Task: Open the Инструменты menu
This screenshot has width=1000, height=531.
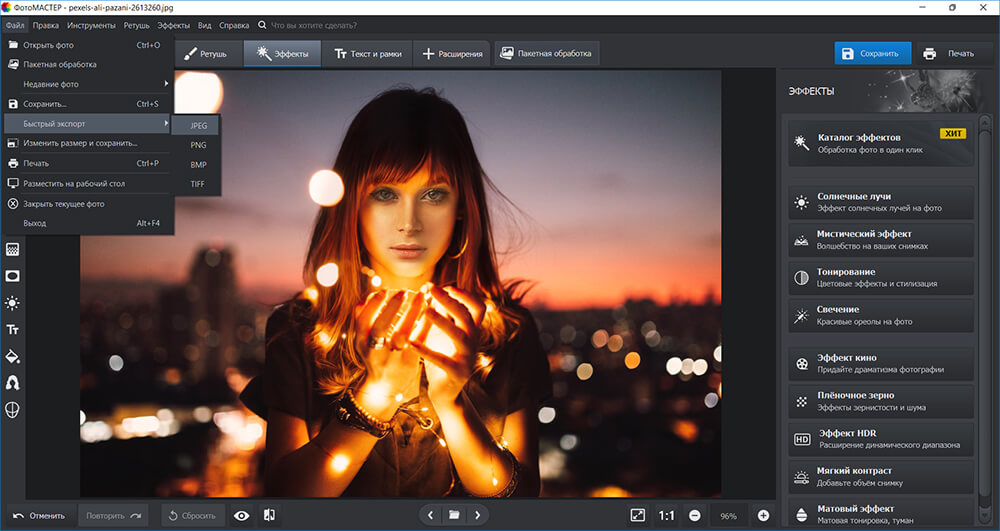Action: click(91, 25)
